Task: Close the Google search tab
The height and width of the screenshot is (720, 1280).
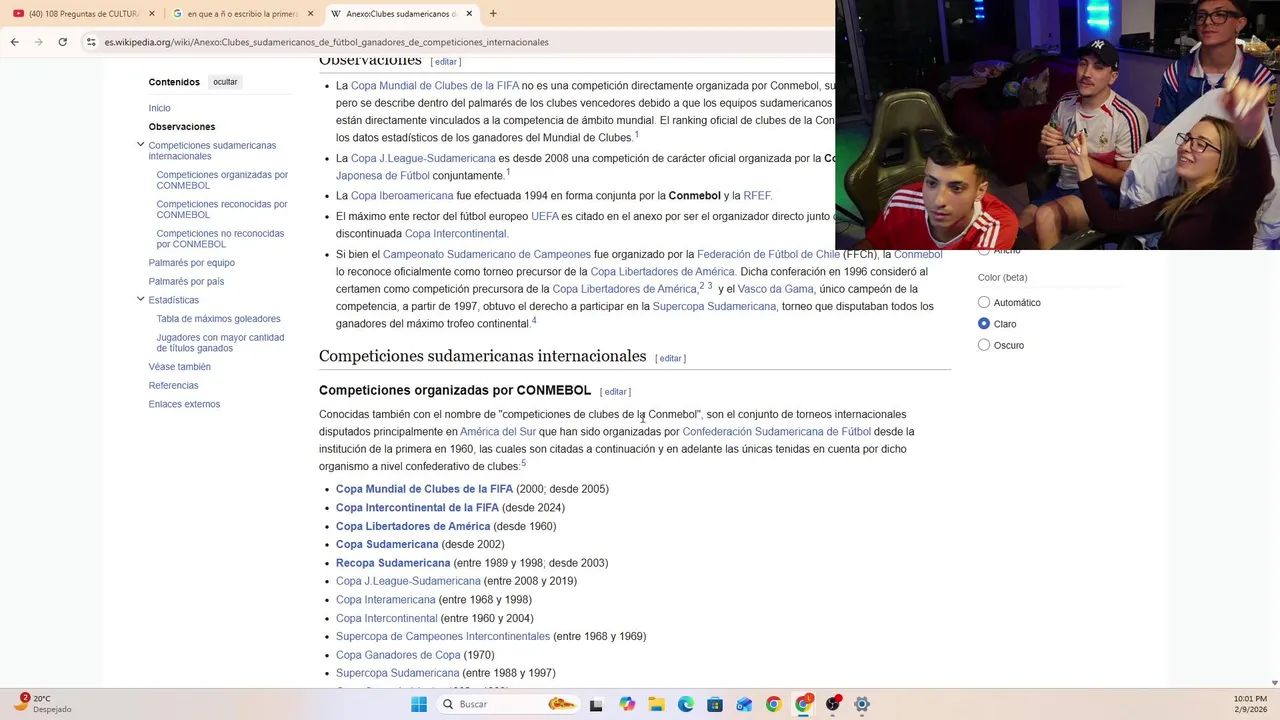Action: point(310,14)
